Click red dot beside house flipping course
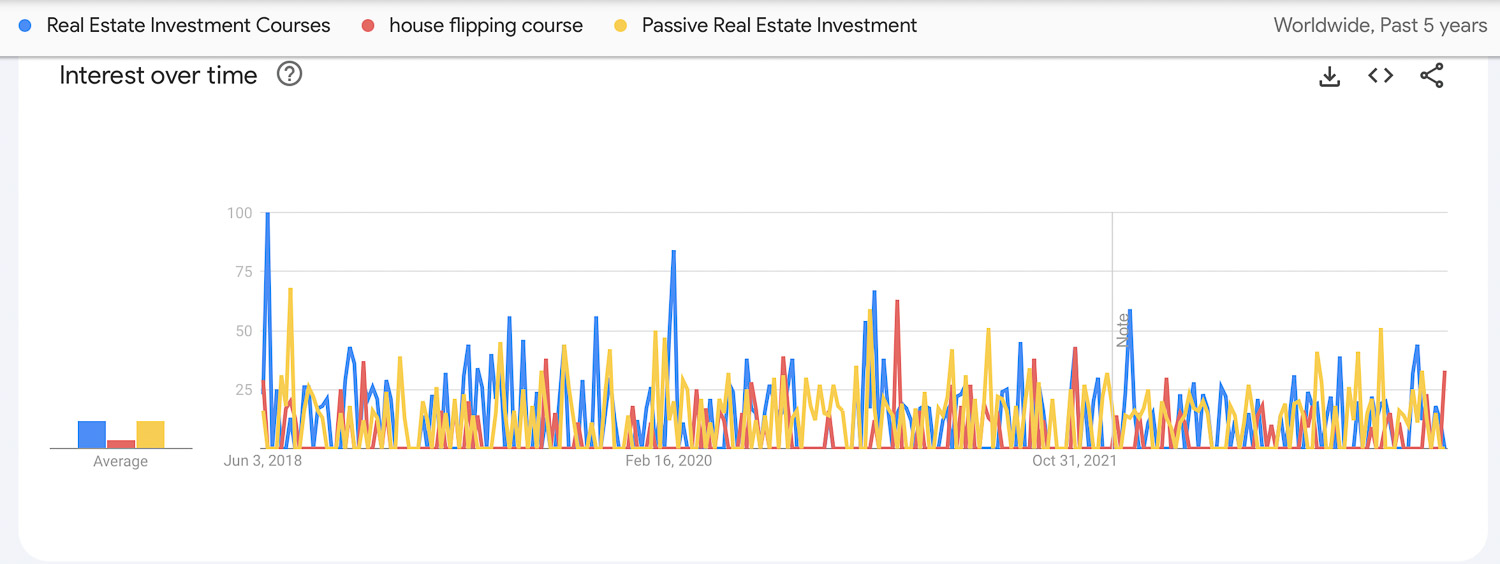The height and width of the screenshot is (564, 1500). [x=368, y=26]
